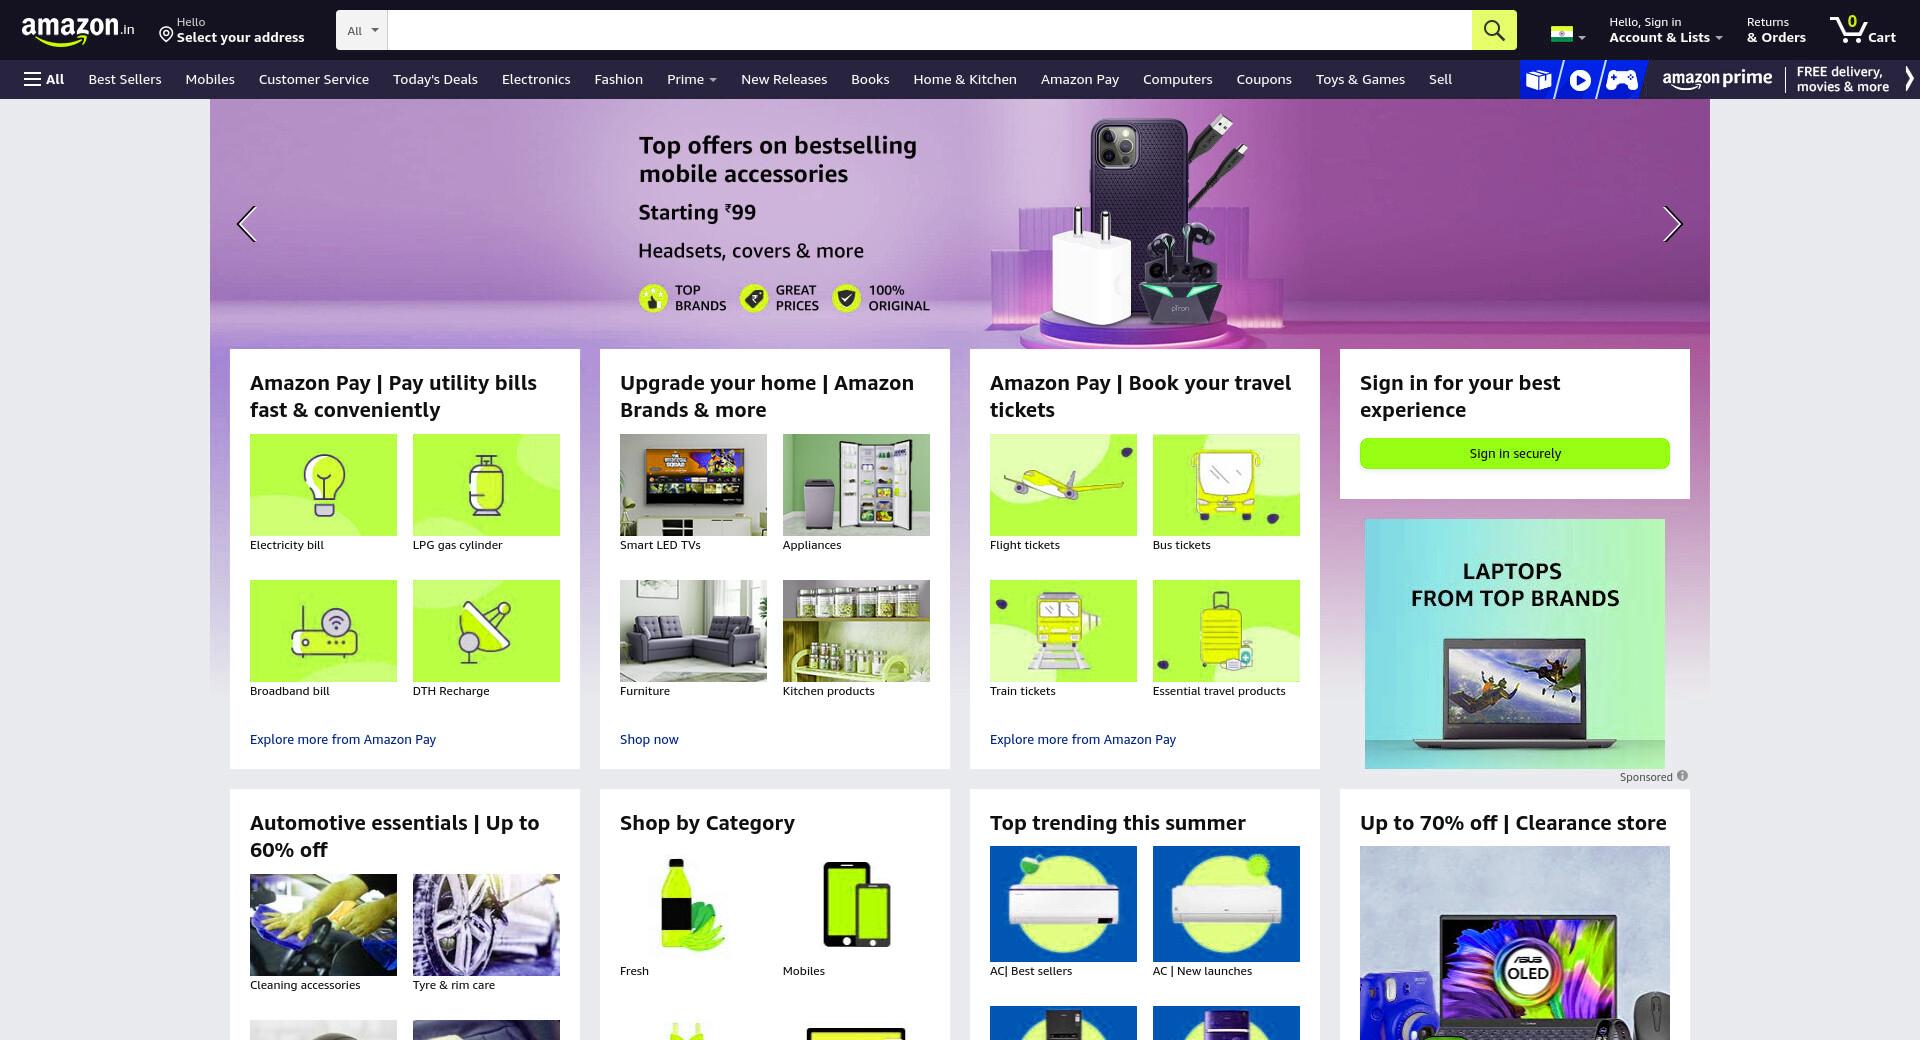Click the India flag language selector

click(x=1567, y=34)
